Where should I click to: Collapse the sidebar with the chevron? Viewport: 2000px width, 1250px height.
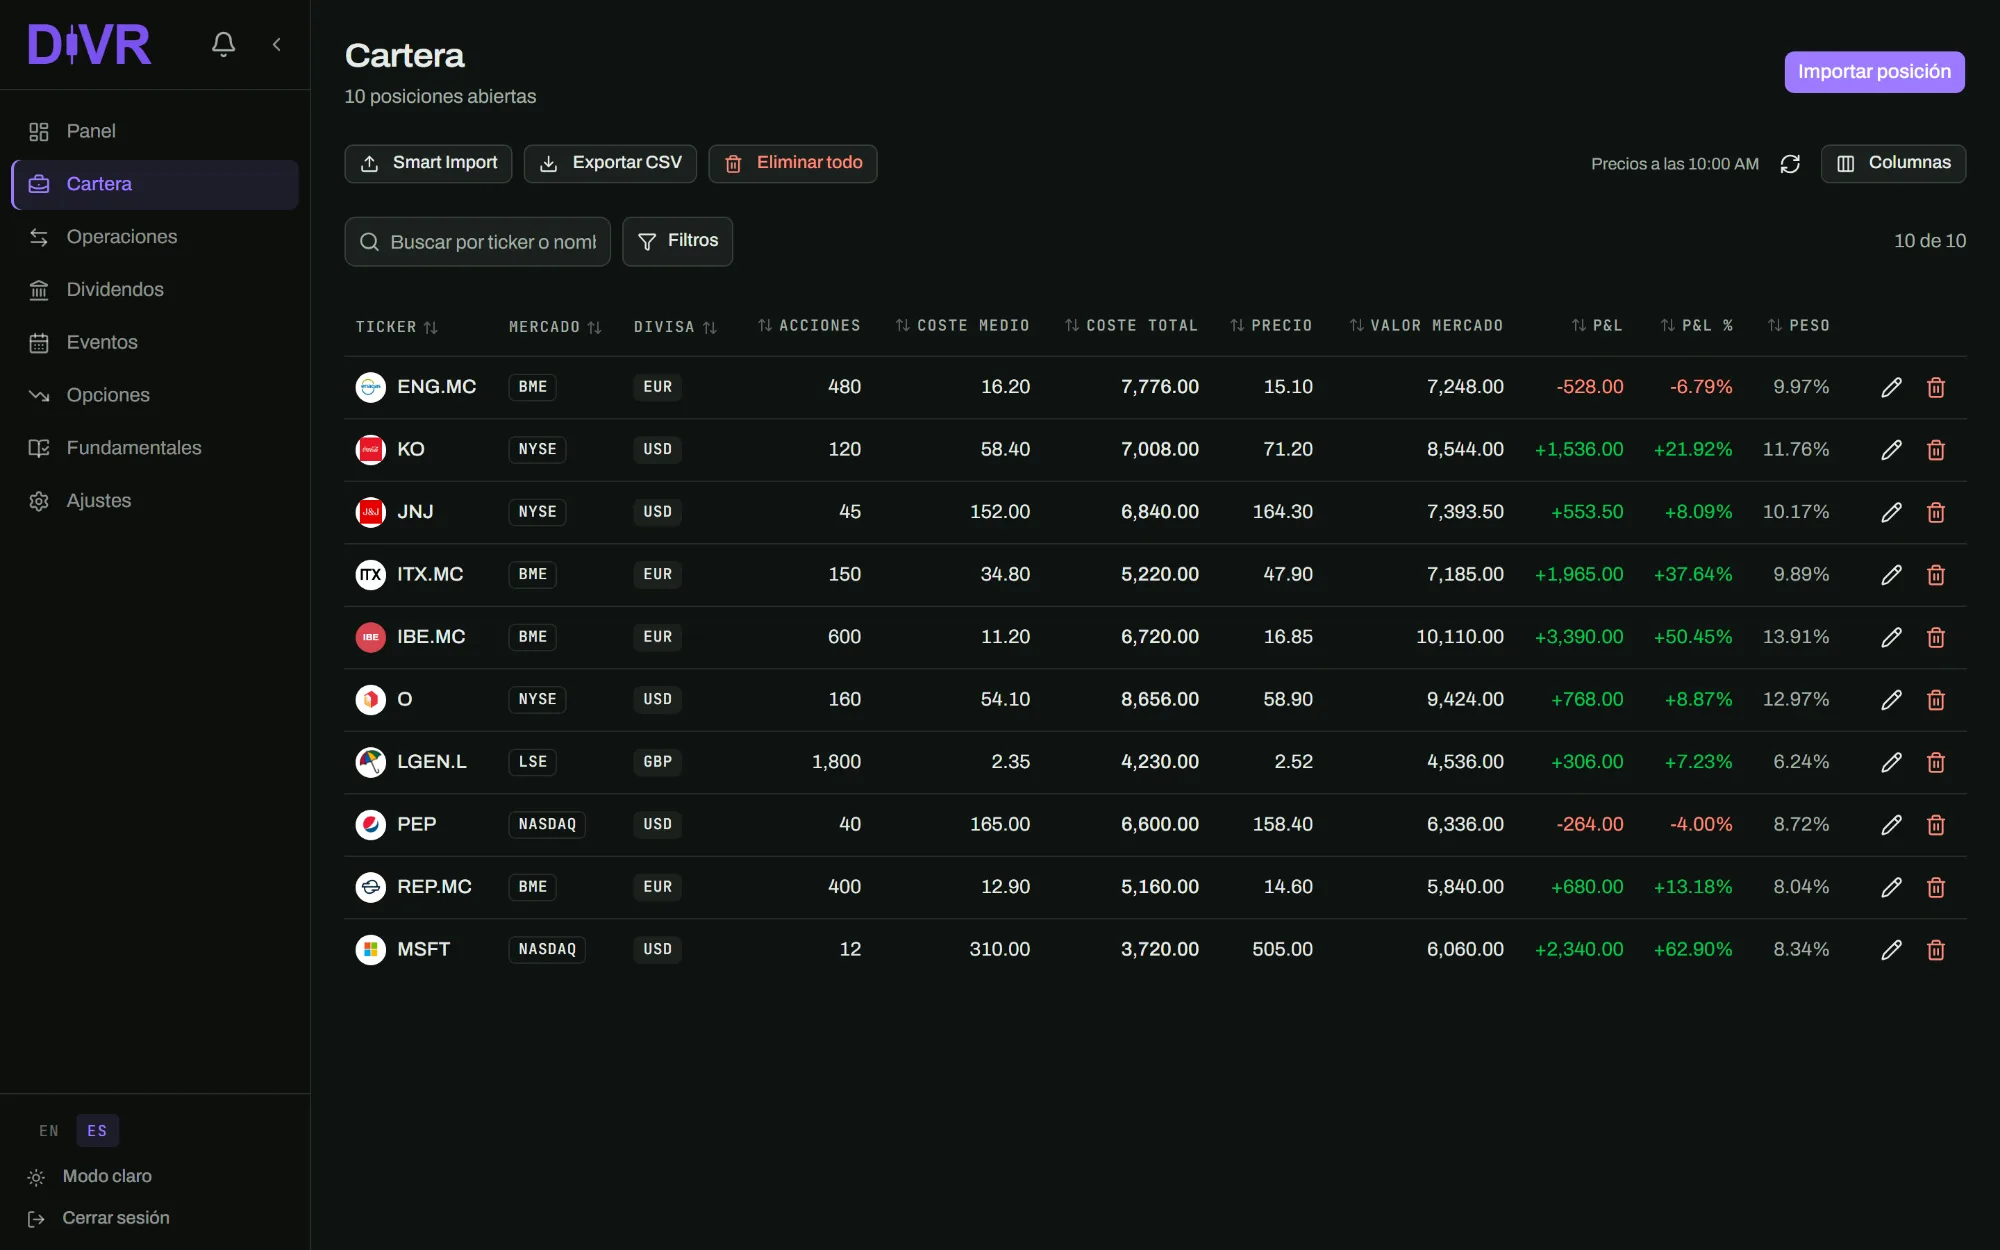tap(277, 44)
